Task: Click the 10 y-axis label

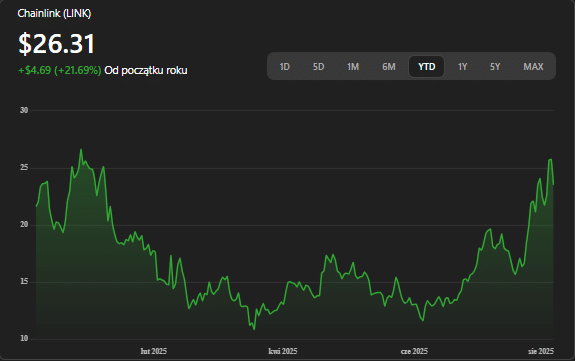Action: coord(24,338)
